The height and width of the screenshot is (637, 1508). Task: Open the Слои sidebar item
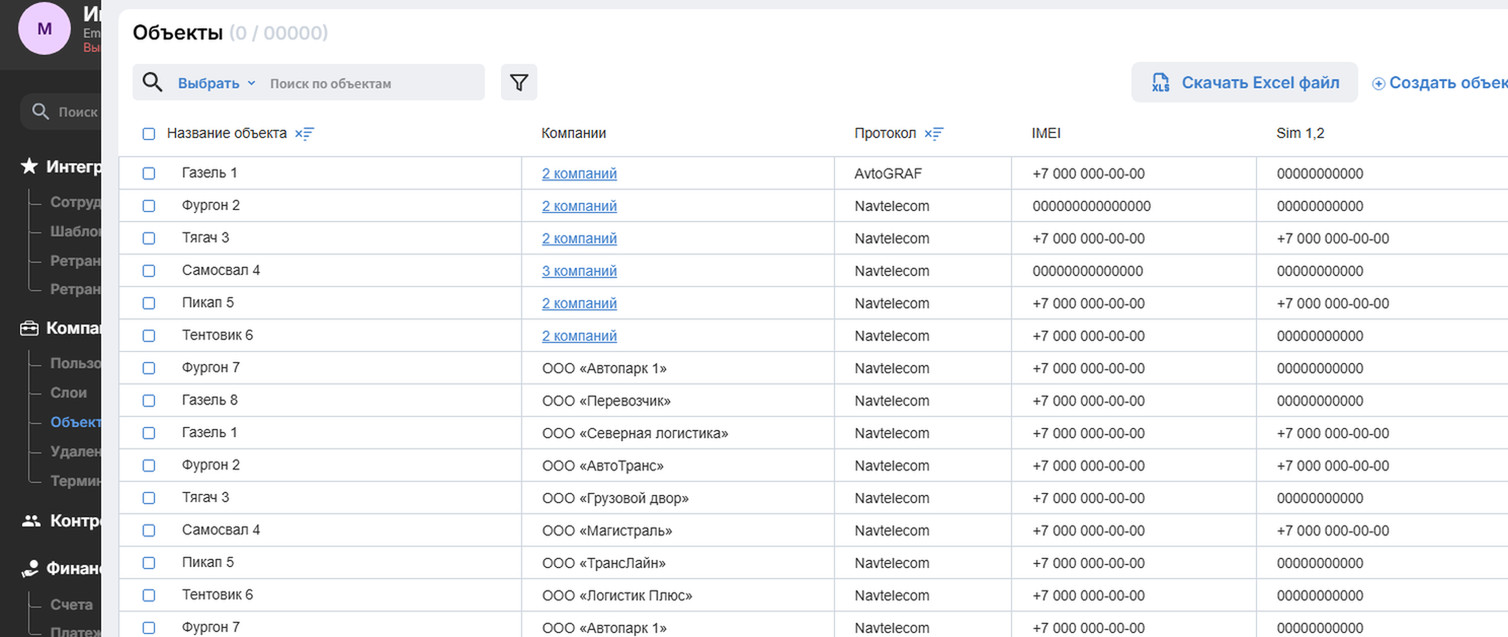[69, 393]
